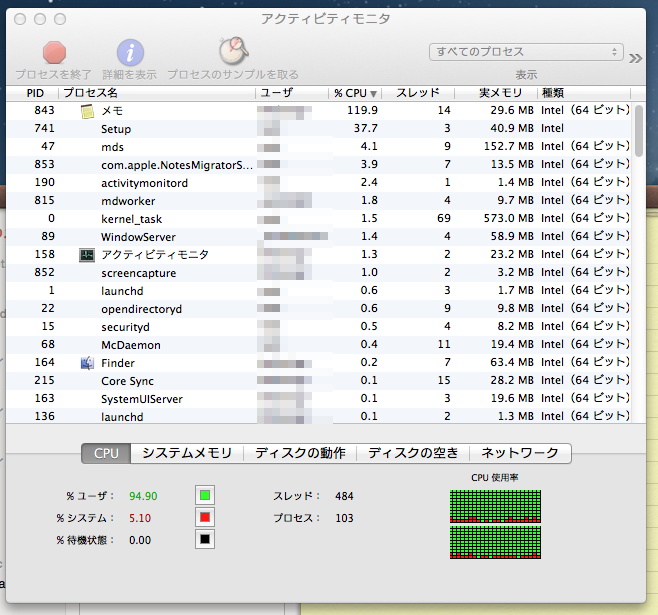Click the アクティビティモニタ app icon in list
Viewport: 658px width, 615px height.
[87, 255]
